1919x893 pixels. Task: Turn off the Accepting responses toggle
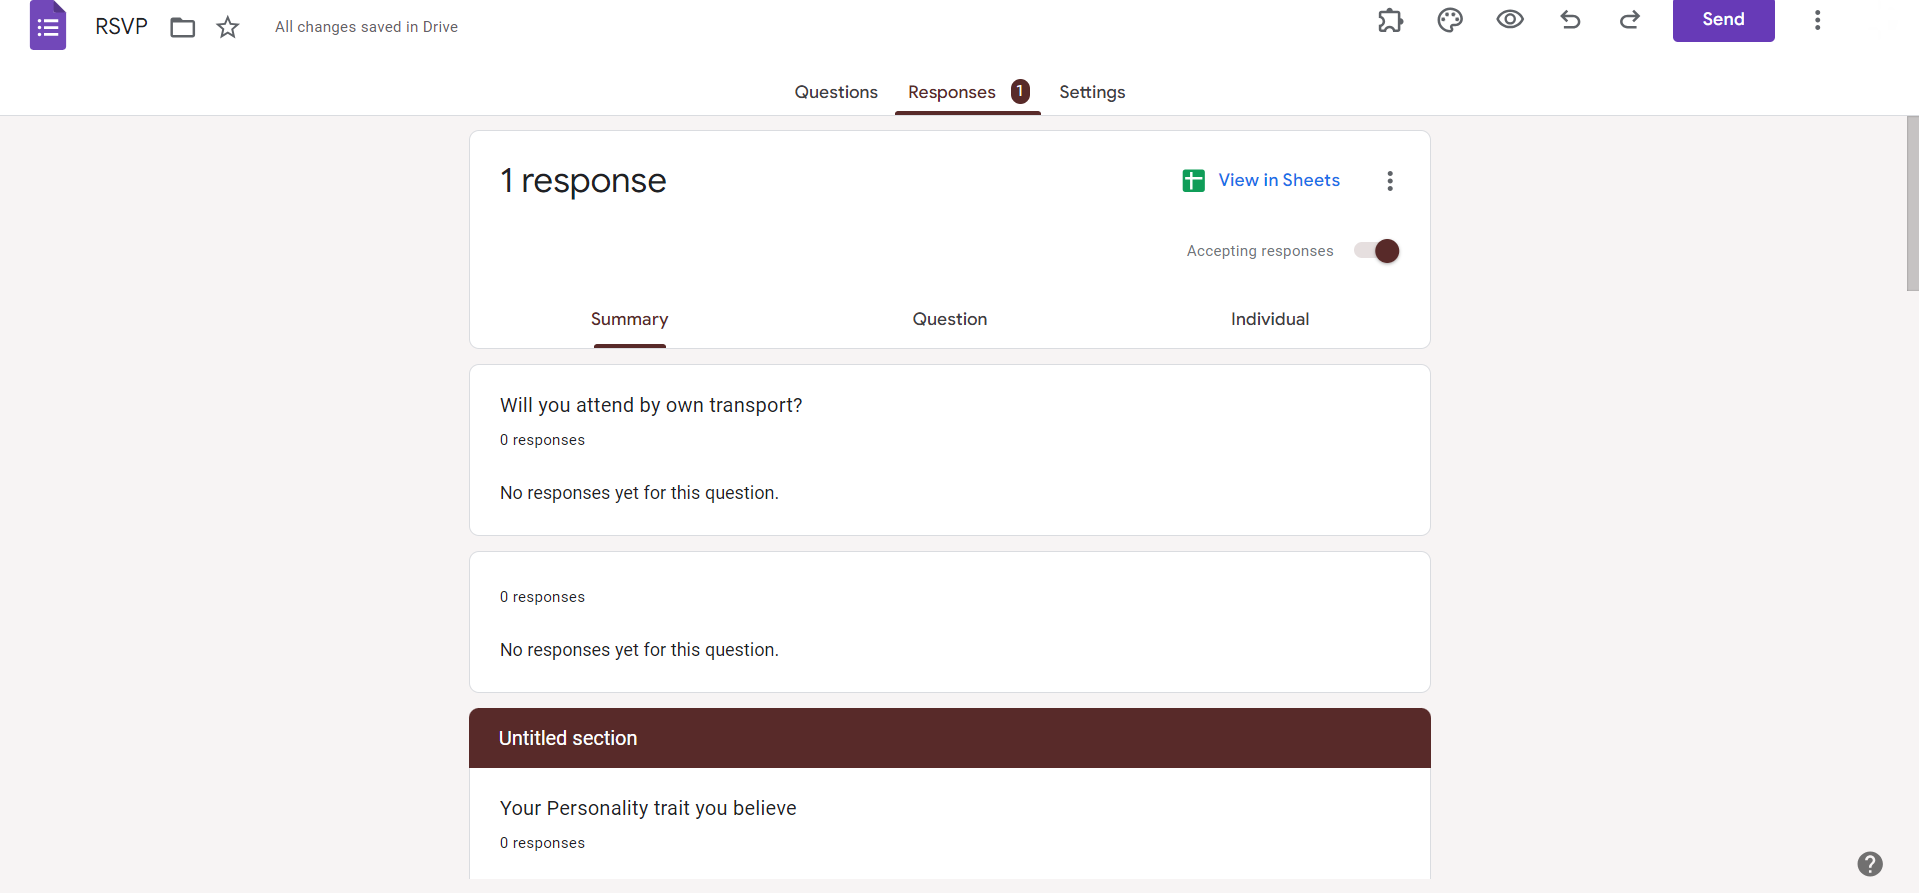click(1377, 251)
